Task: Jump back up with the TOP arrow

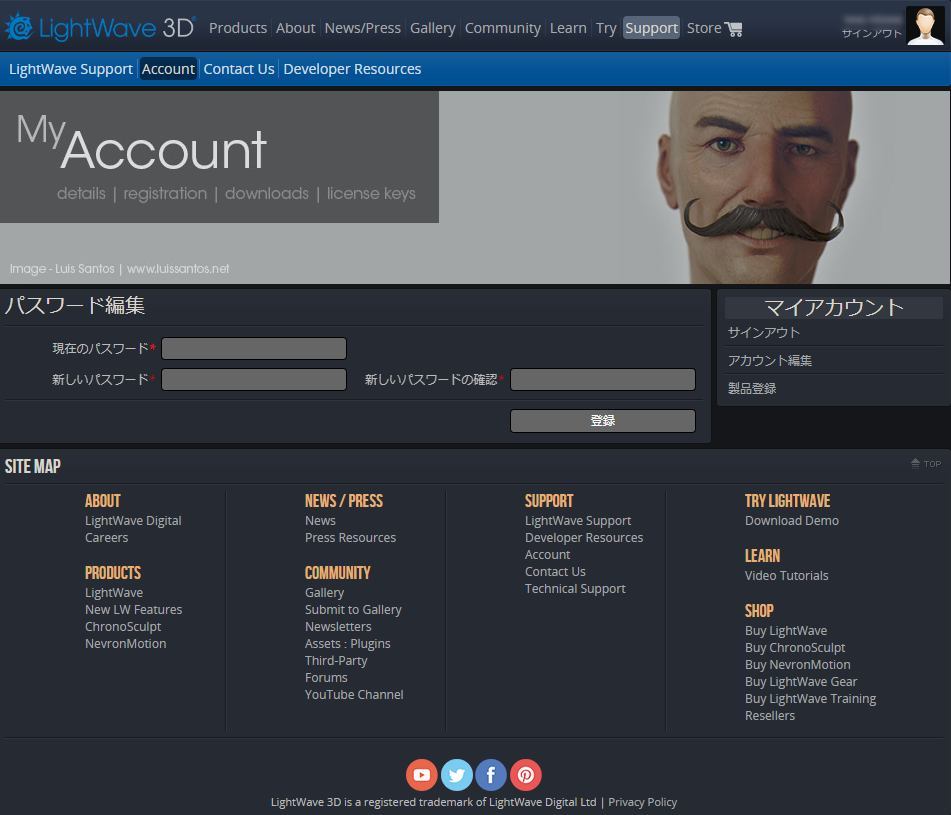Action: tap(926, 464)
